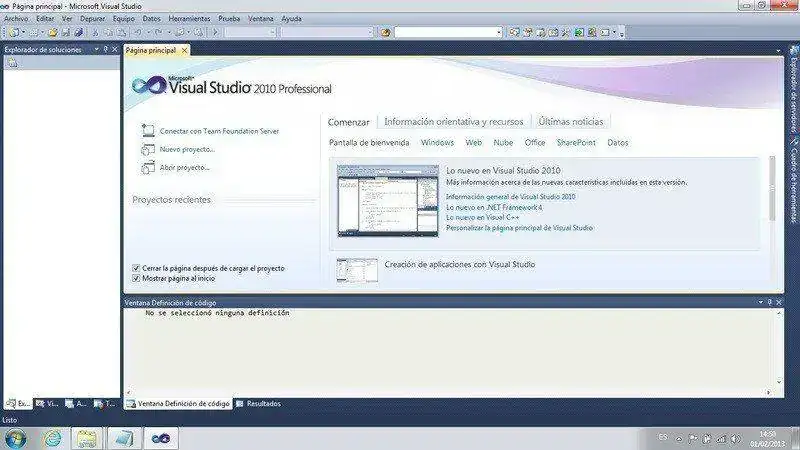
Task: Click the Connect to Team Foundation Server icon
Action: pos(148,131)
